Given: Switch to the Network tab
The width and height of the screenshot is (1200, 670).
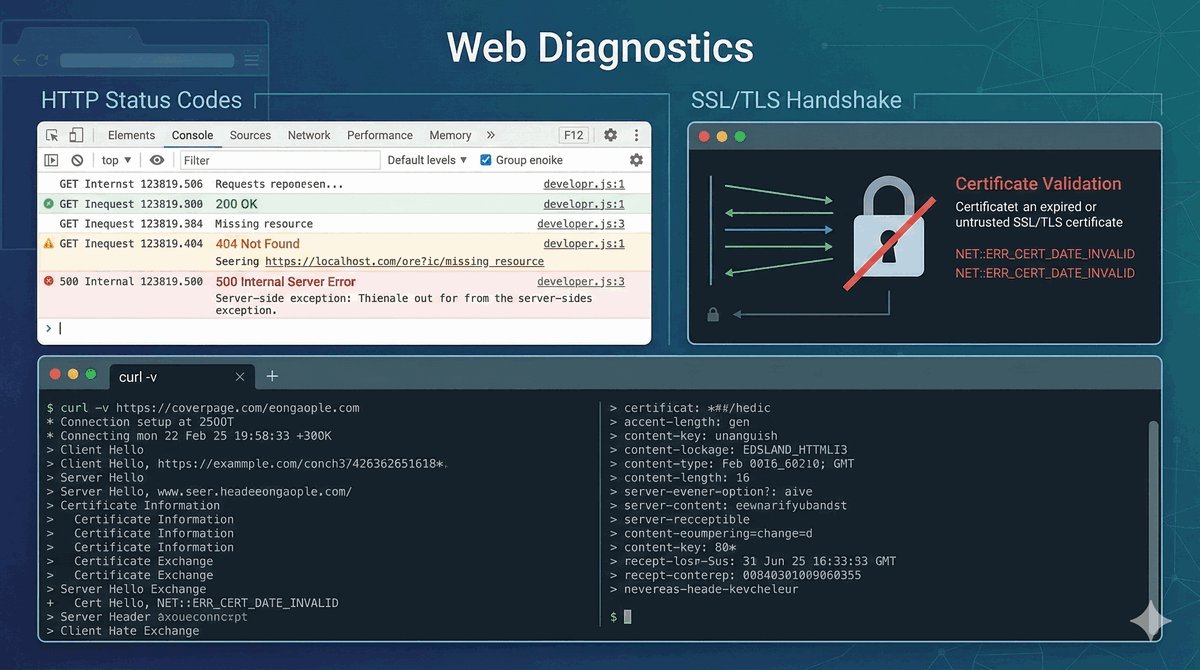Looking at the screenshot, I should tap(309, 135).
